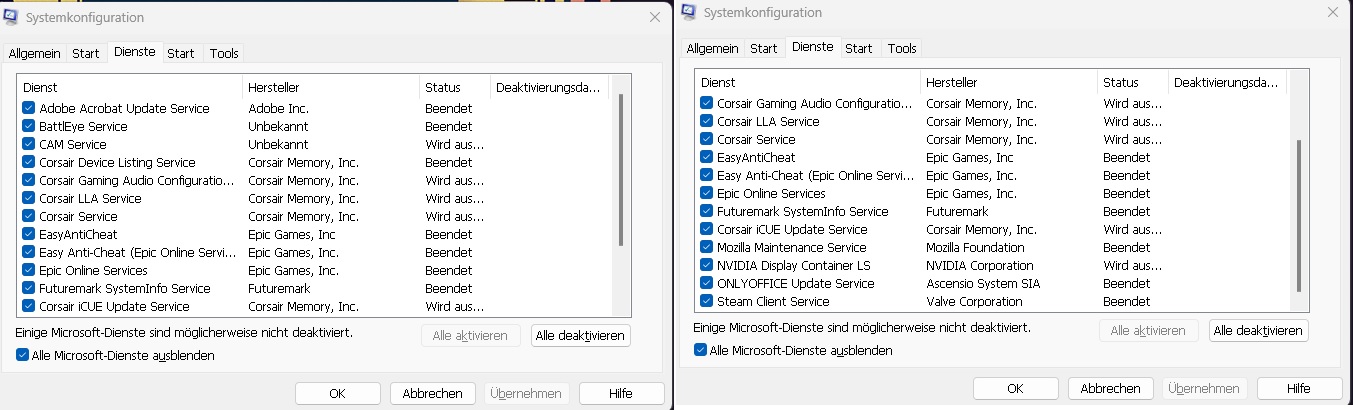This screenshot has width=1353, height=410.
Task: Uncheck BattlEye Service checkbox
Action: click(29, 126)
